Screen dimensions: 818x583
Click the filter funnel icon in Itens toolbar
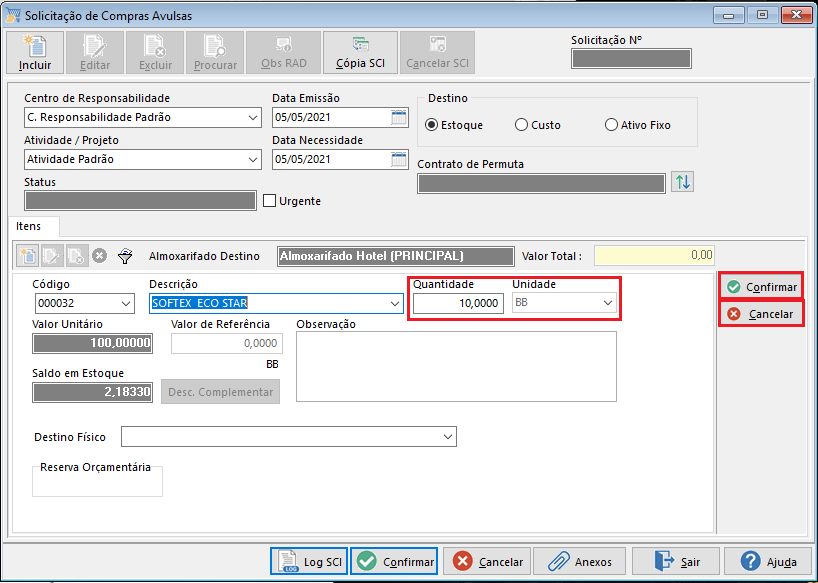125,256
